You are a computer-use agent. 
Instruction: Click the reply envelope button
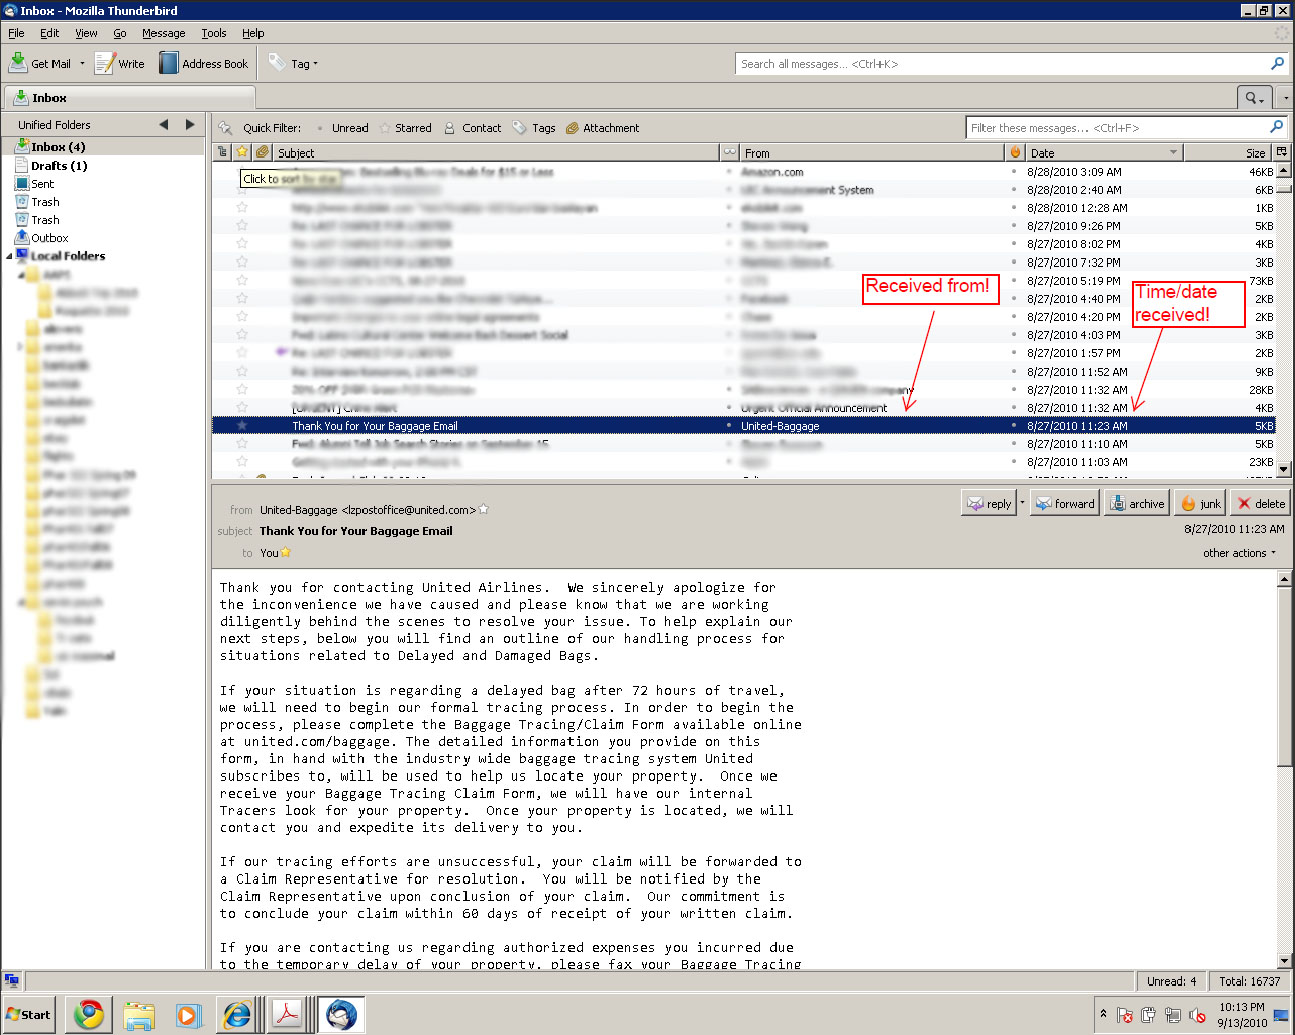[988, 503]
